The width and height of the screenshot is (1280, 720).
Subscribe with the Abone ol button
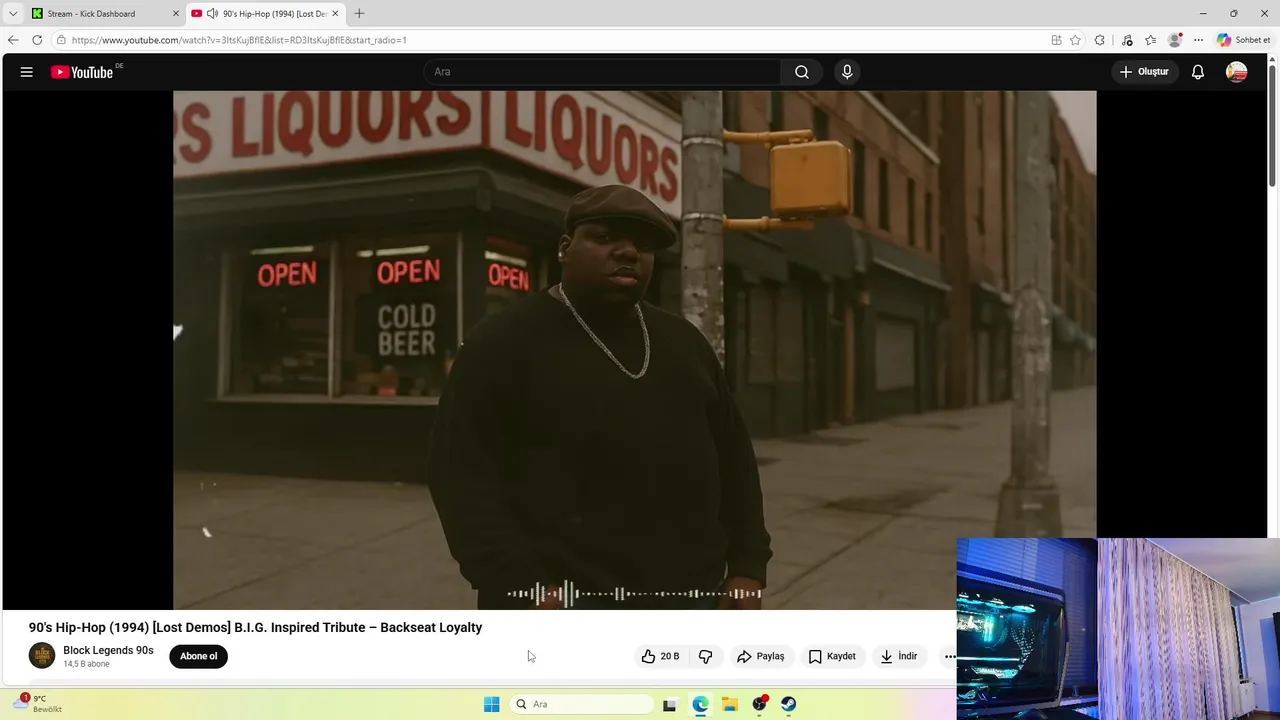[x=198, y=656]
